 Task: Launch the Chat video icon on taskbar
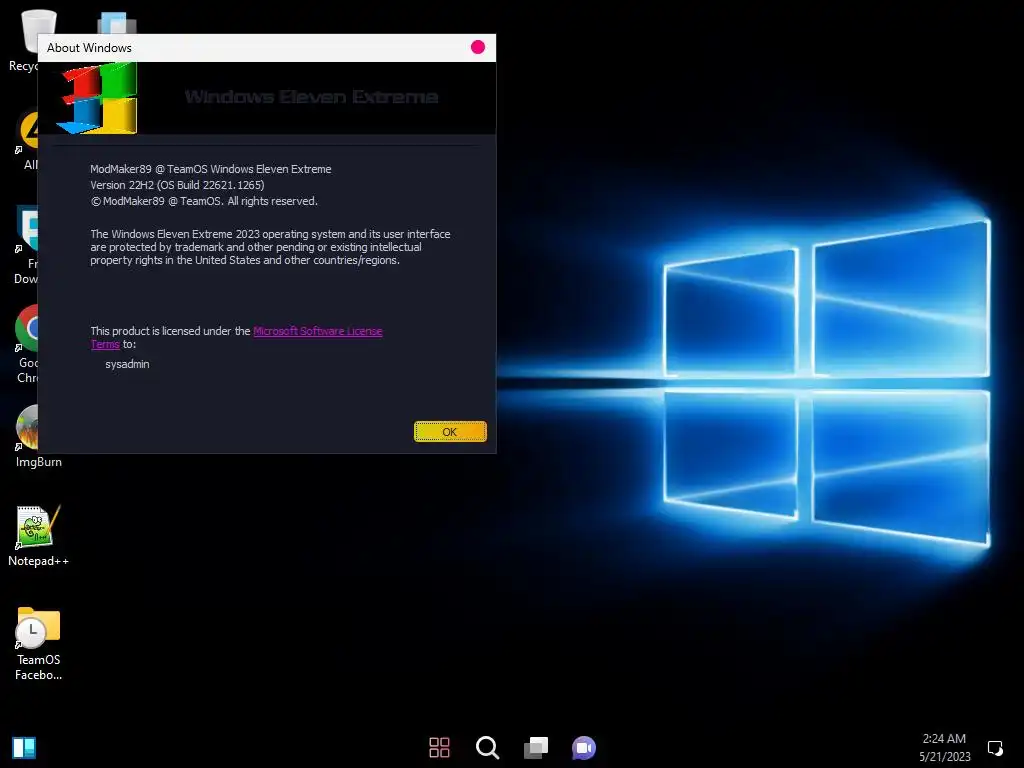[584, 748]
